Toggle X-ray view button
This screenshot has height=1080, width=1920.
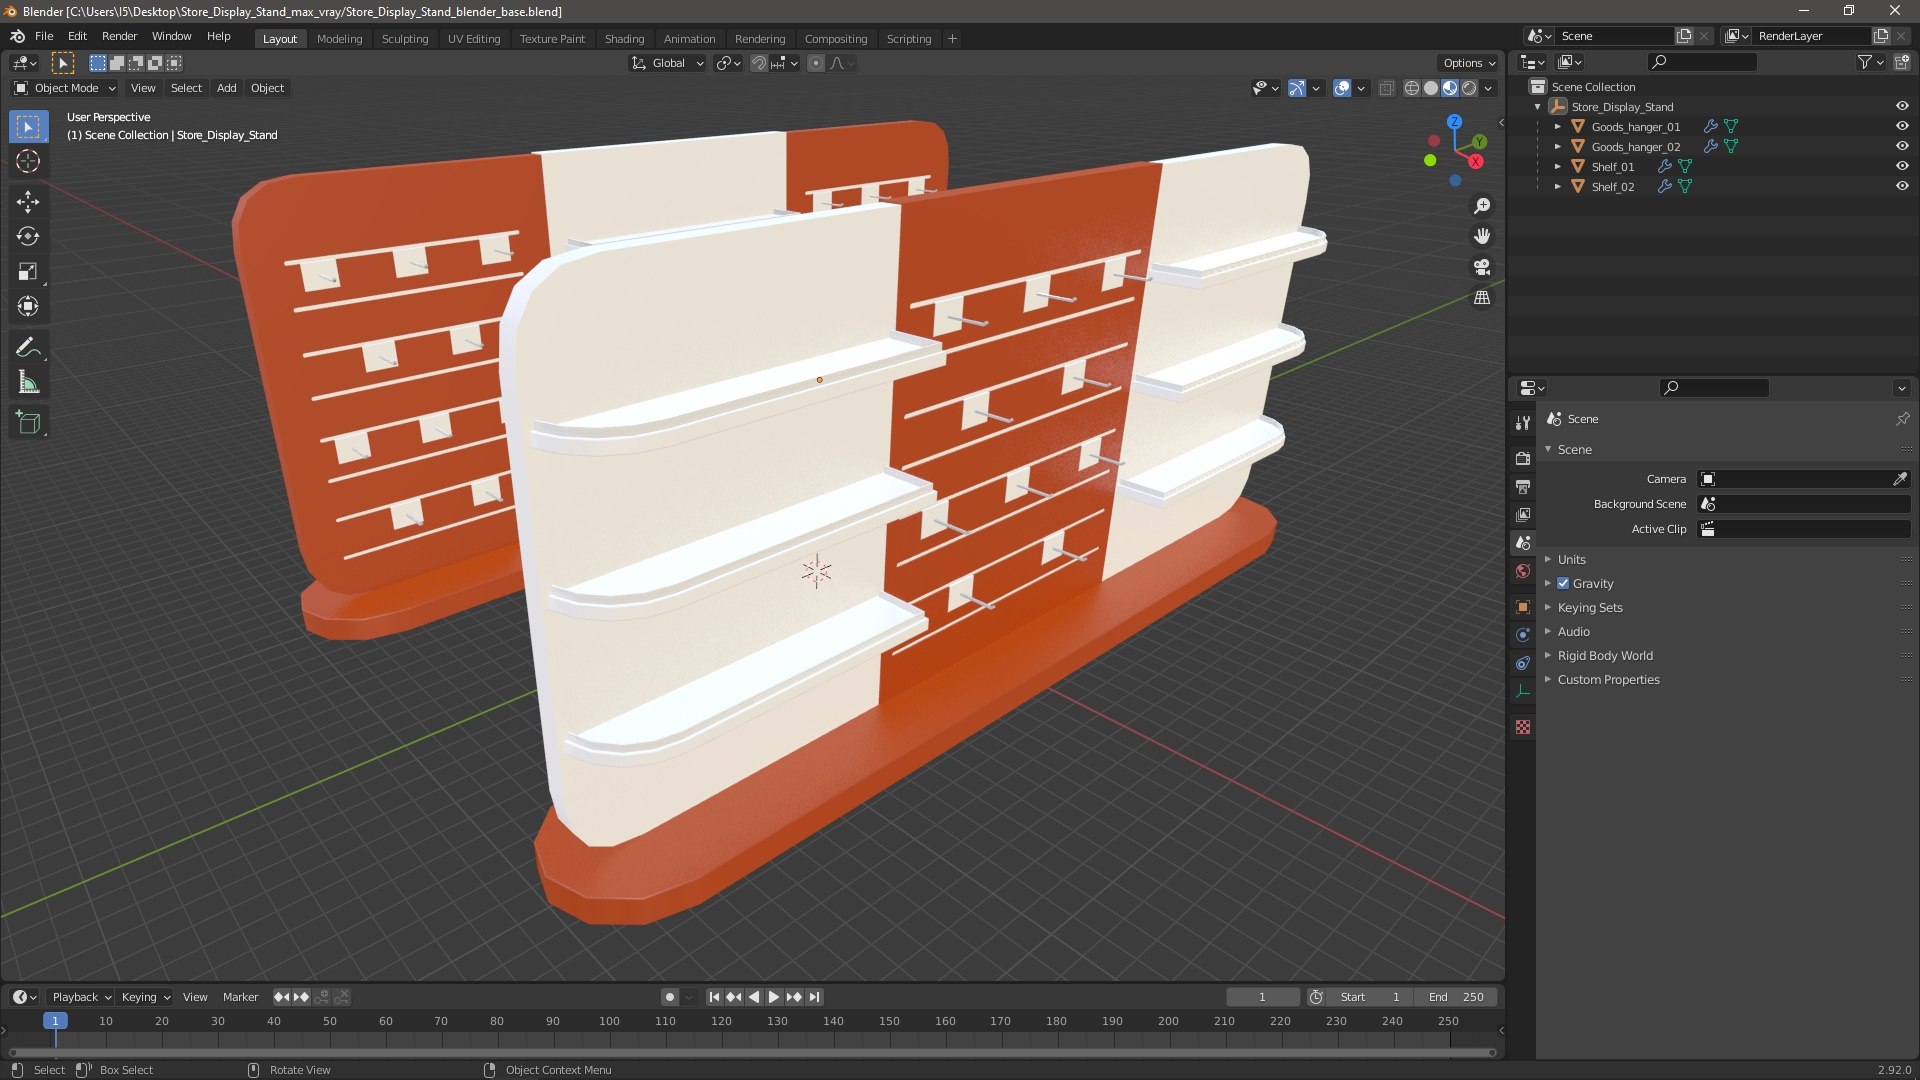click(x=1387, y=88)
